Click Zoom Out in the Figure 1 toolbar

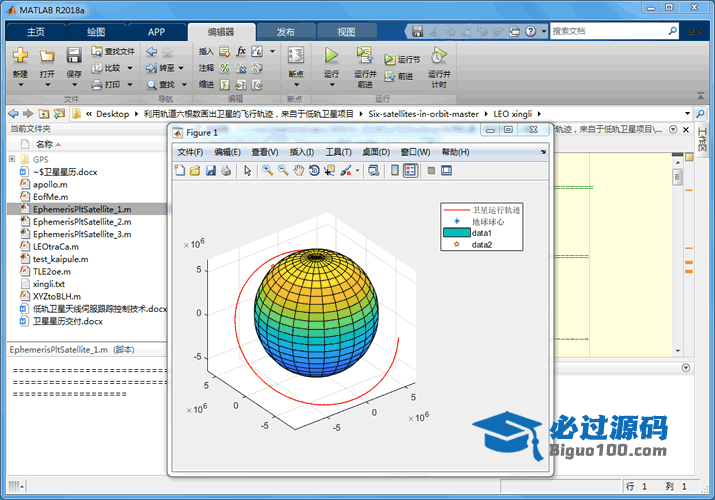tap(283, 170)
